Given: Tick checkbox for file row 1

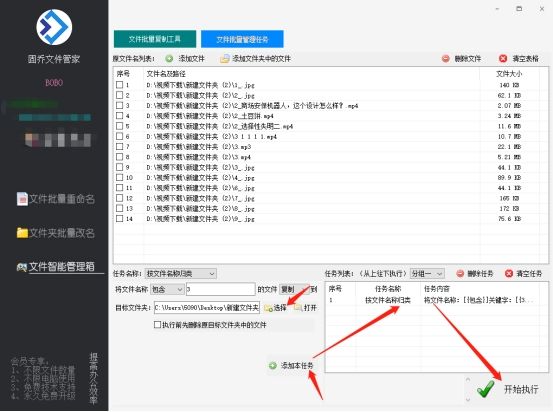Looking at the screenshot, I should [x=120, y=85].
